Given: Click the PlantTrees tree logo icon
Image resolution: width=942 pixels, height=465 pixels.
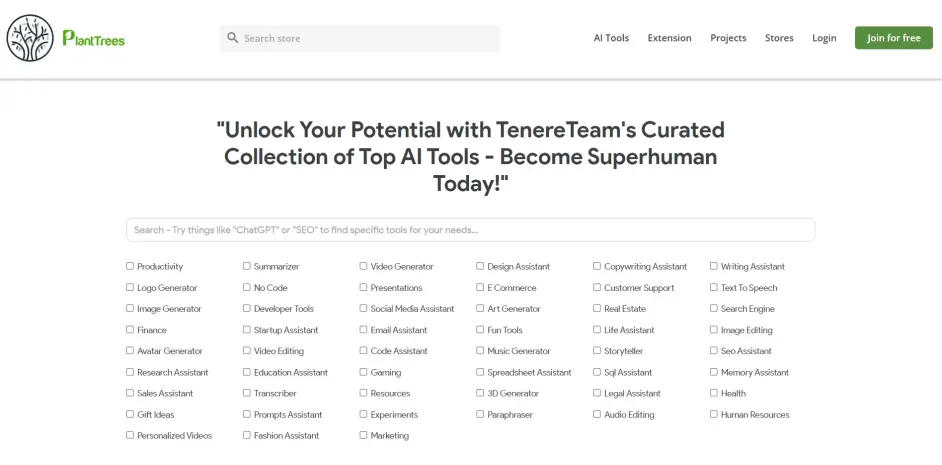Looking at the screenshot, I should click(x=30, y=38).
